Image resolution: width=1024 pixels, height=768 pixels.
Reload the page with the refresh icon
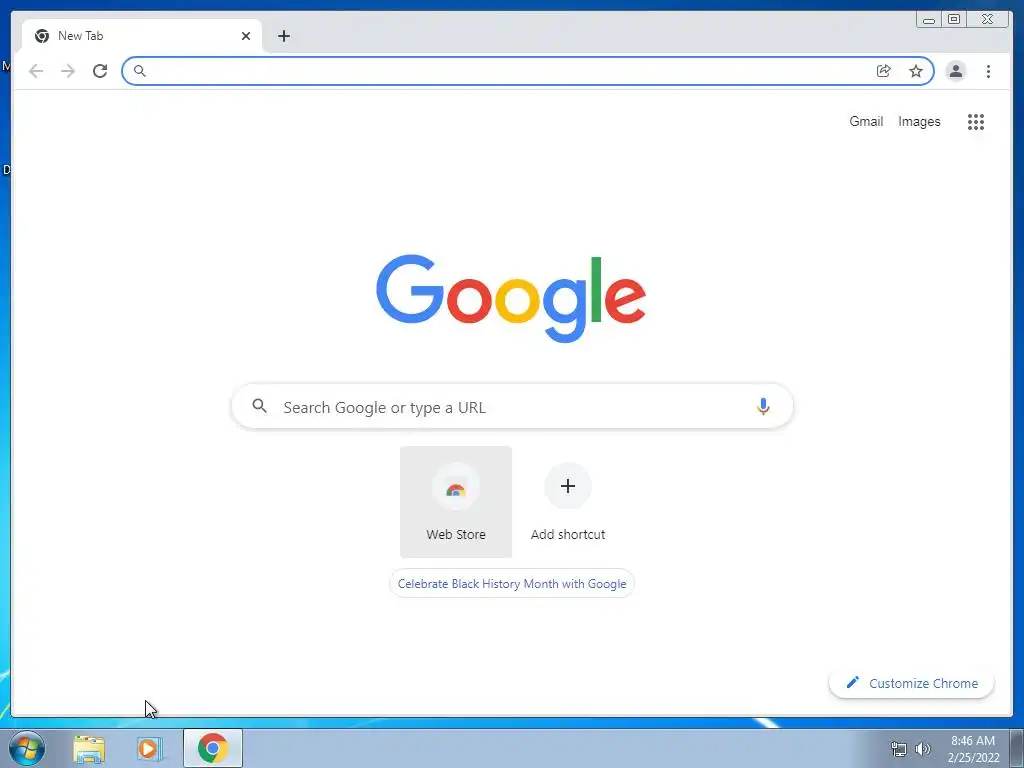tap(100, 71)
